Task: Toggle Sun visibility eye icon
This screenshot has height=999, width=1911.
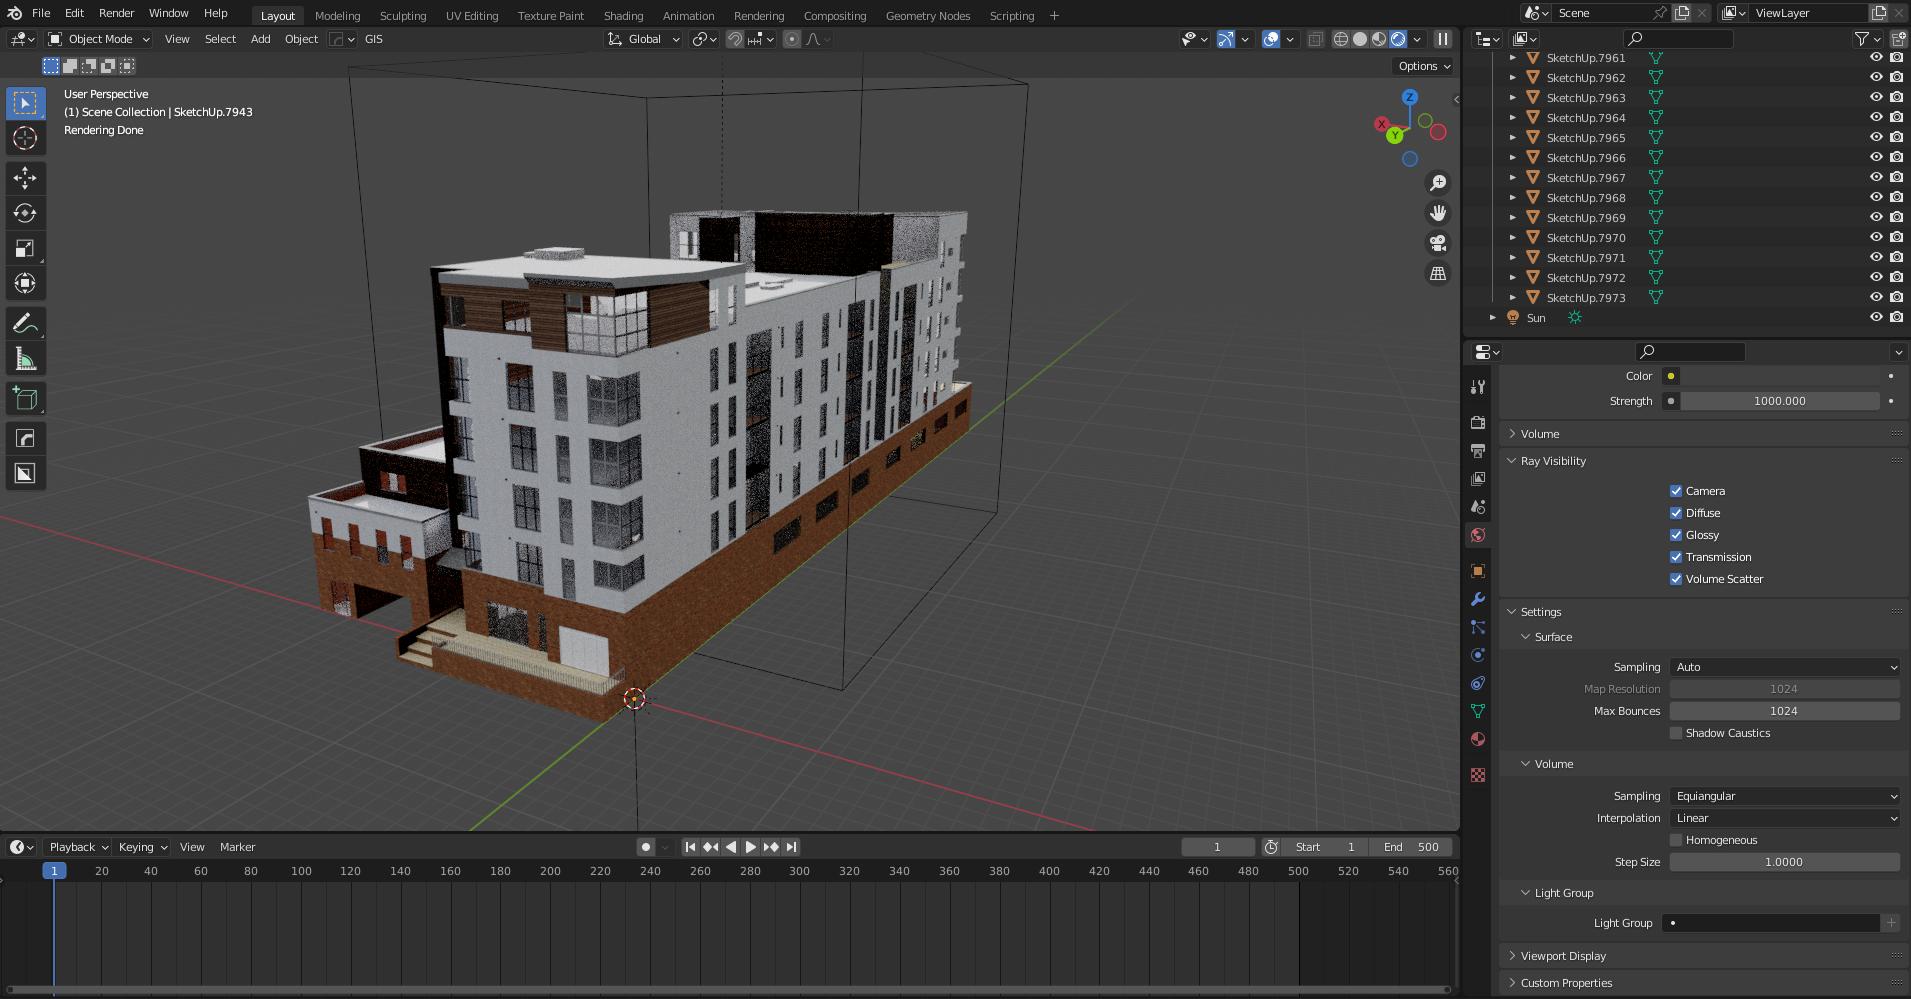Action: point(1876,318)
